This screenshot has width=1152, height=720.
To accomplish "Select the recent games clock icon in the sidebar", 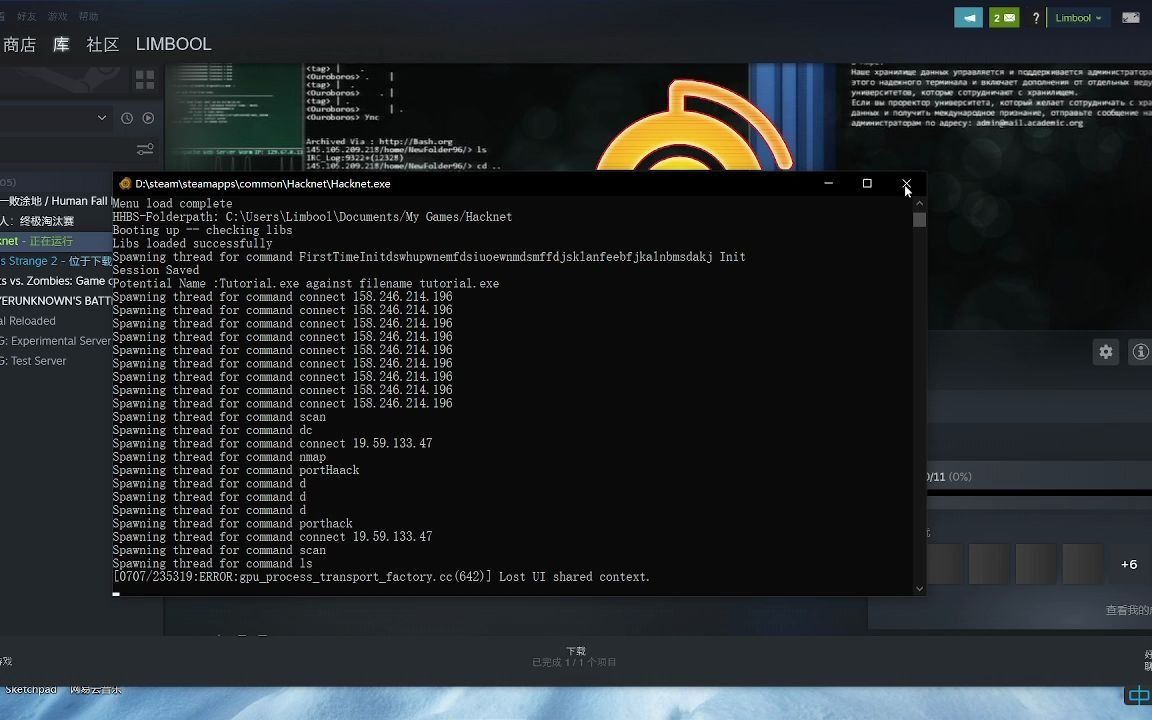I will click(127, 118).
